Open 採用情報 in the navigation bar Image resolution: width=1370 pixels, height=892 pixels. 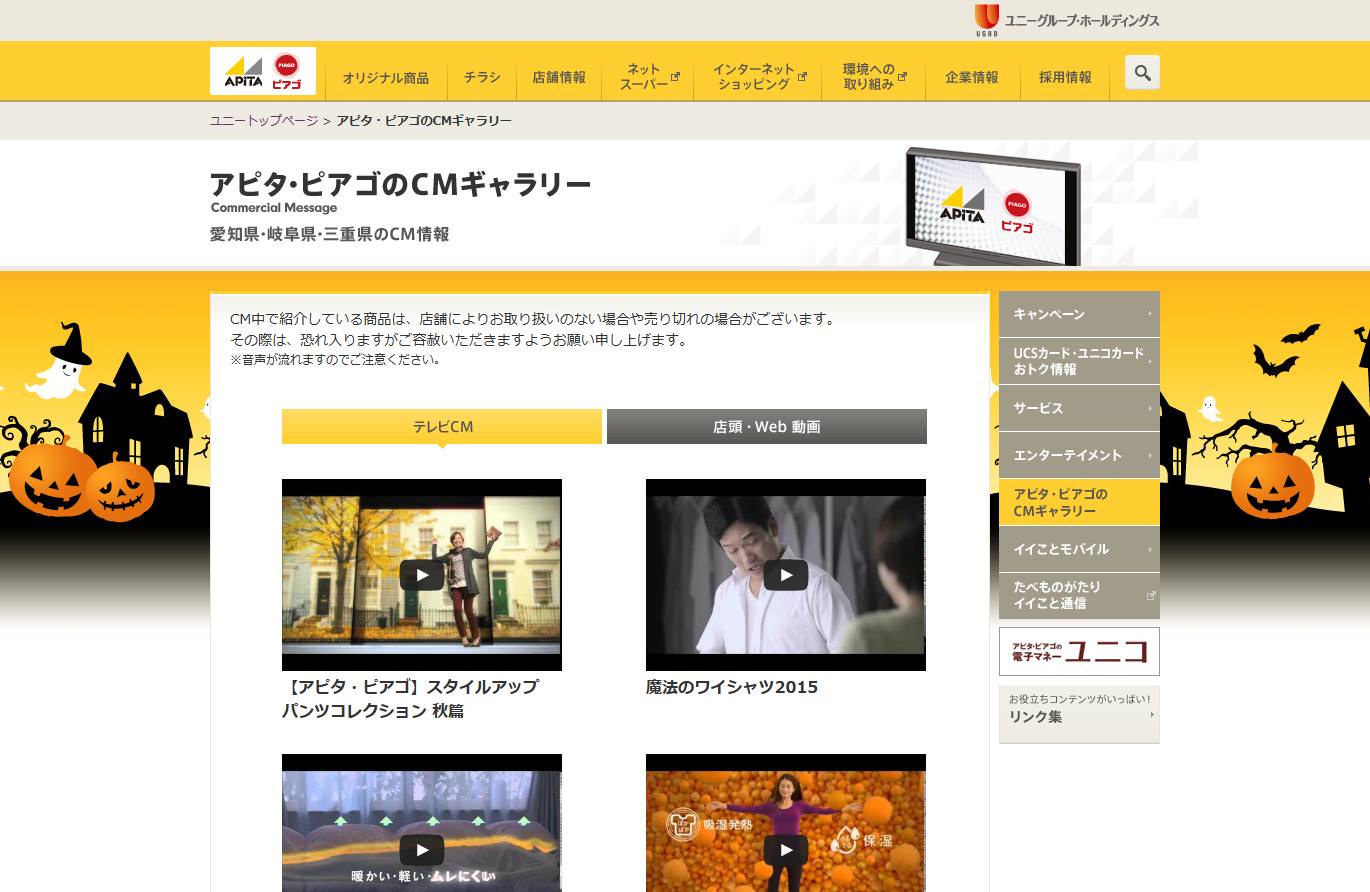pos(1065,77)
